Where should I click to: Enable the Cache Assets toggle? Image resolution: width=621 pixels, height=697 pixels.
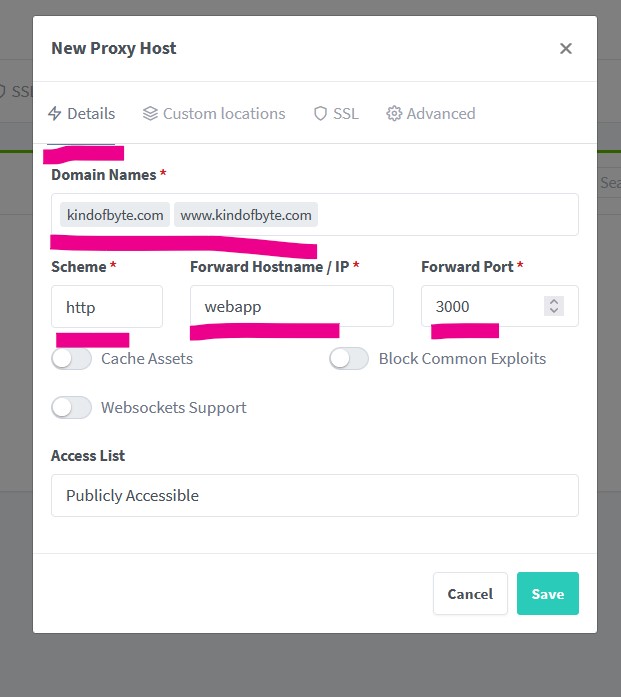[71, 359]
